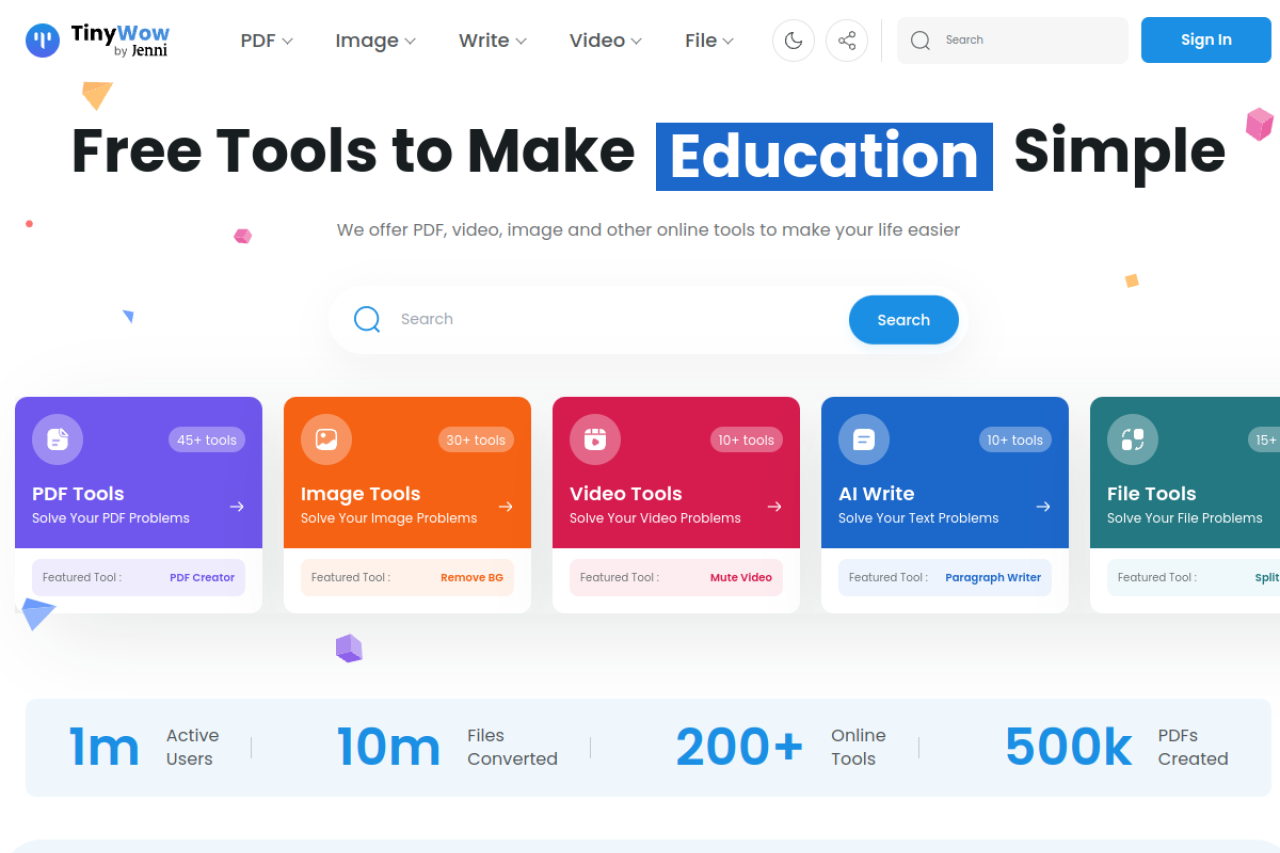1280x853 pixels.
Task: Click the '200+' Online Tools stat
Action: pos(739,747)
